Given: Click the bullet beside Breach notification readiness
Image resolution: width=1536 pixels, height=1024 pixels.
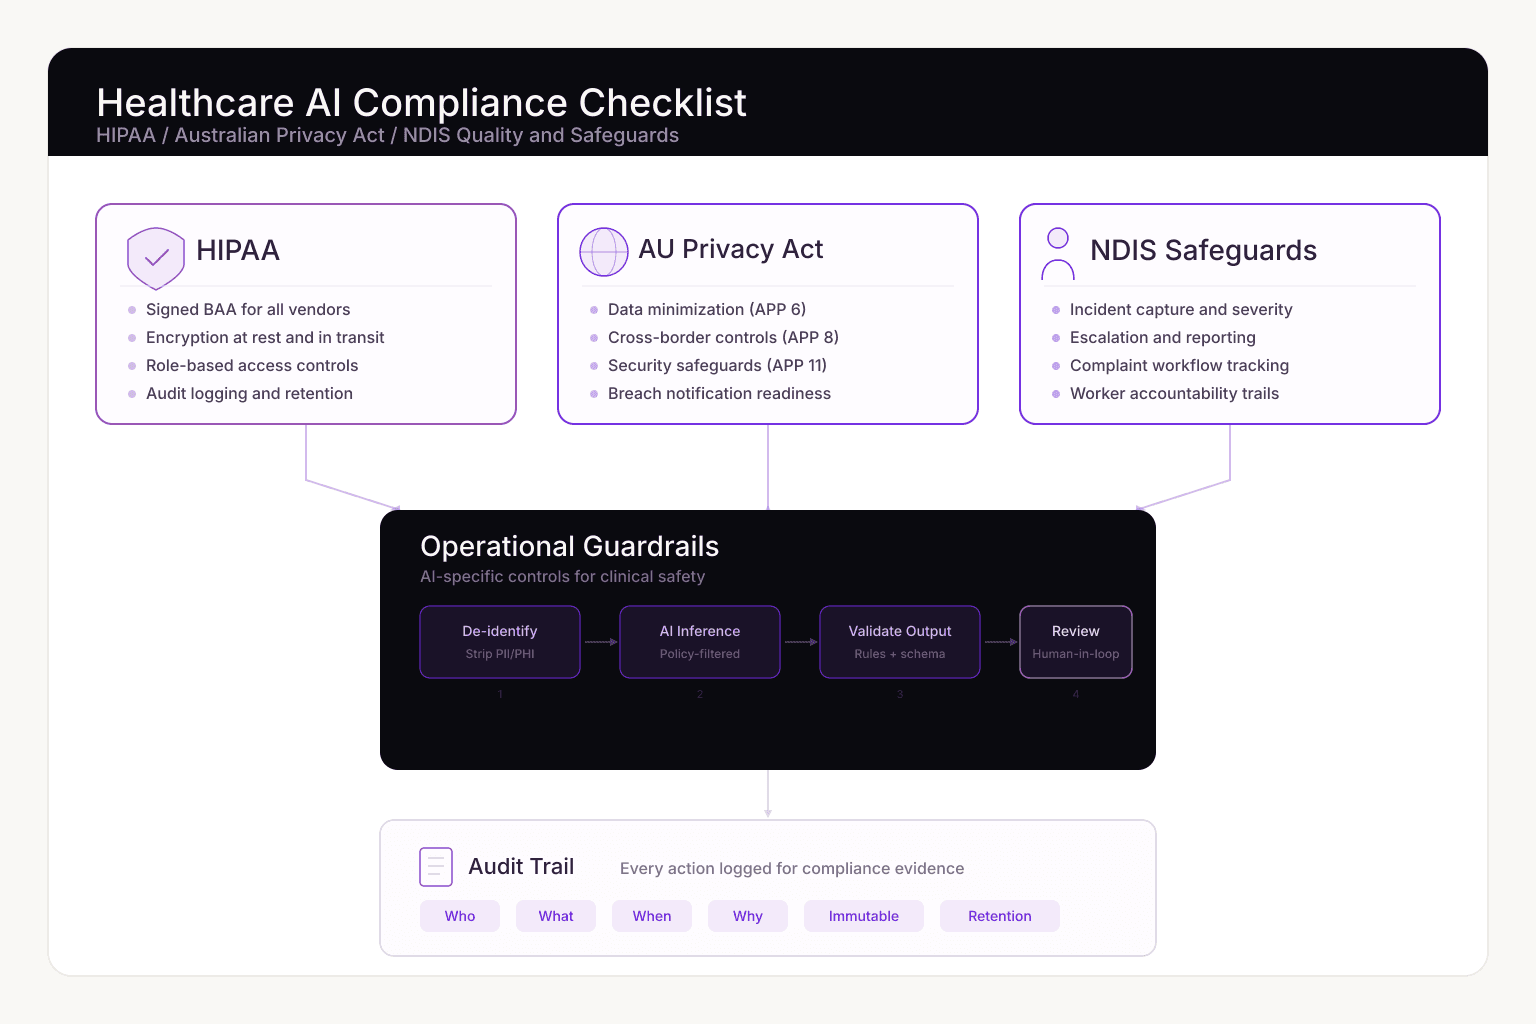Looking at the screenshot, I should point(593,394).
